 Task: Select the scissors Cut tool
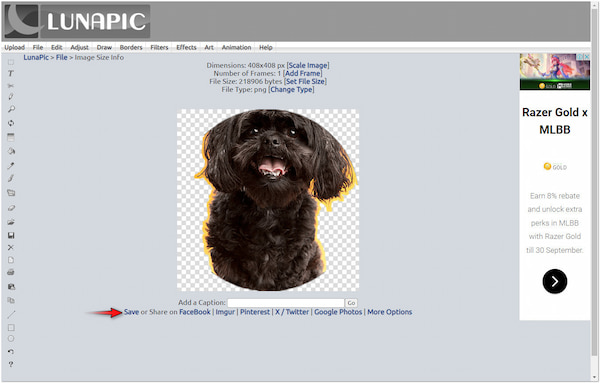11,85
